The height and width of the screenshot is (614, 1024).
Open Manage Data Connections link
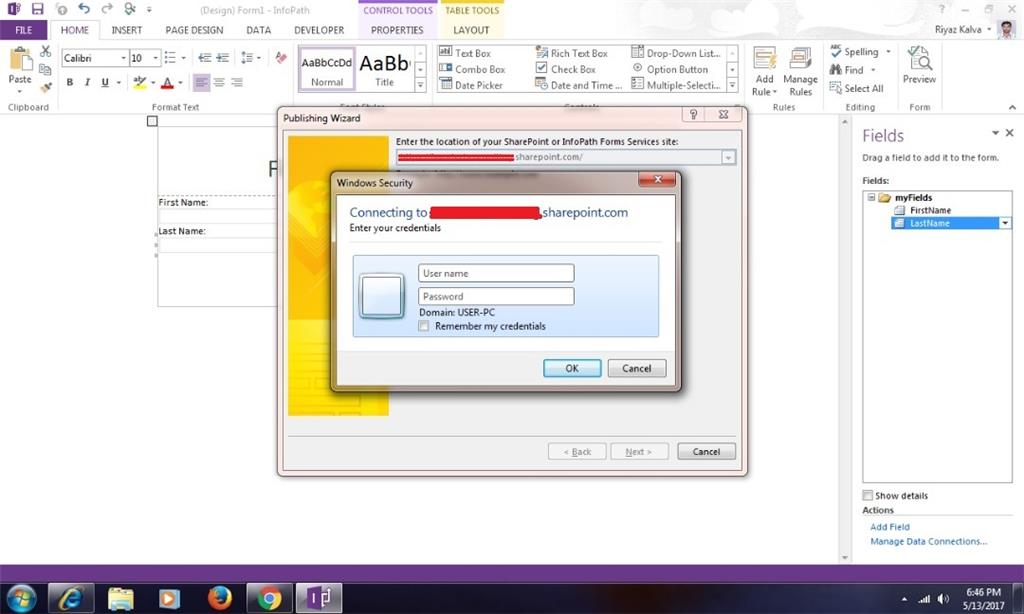(x=928, y=541)
